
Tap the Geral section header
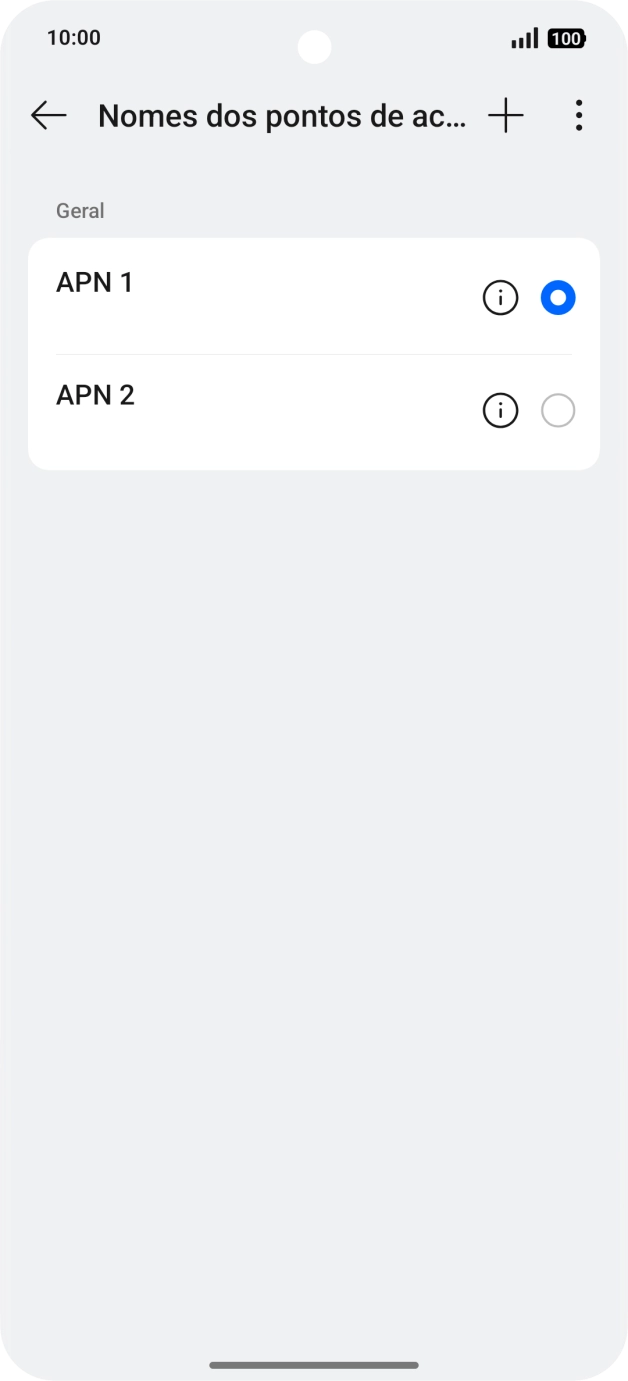tap(80, 211)
